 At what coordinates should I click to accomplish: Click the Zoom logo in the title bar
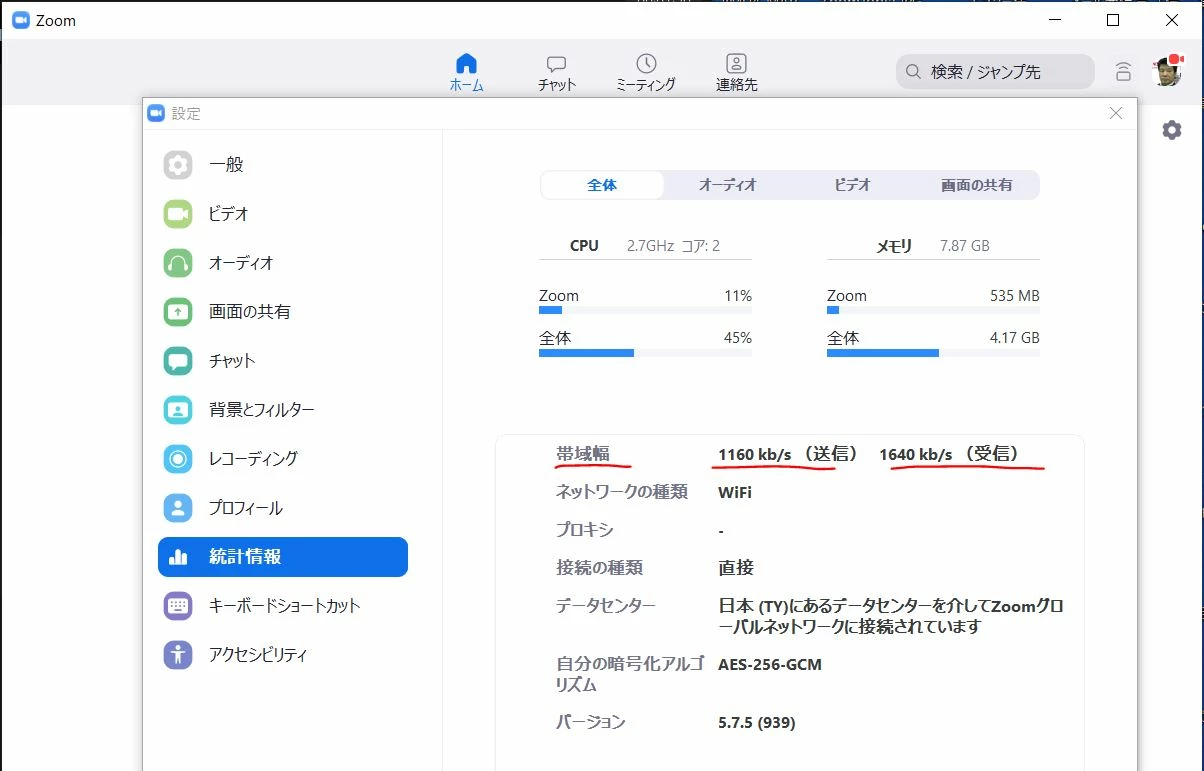(x=20, y=20)
